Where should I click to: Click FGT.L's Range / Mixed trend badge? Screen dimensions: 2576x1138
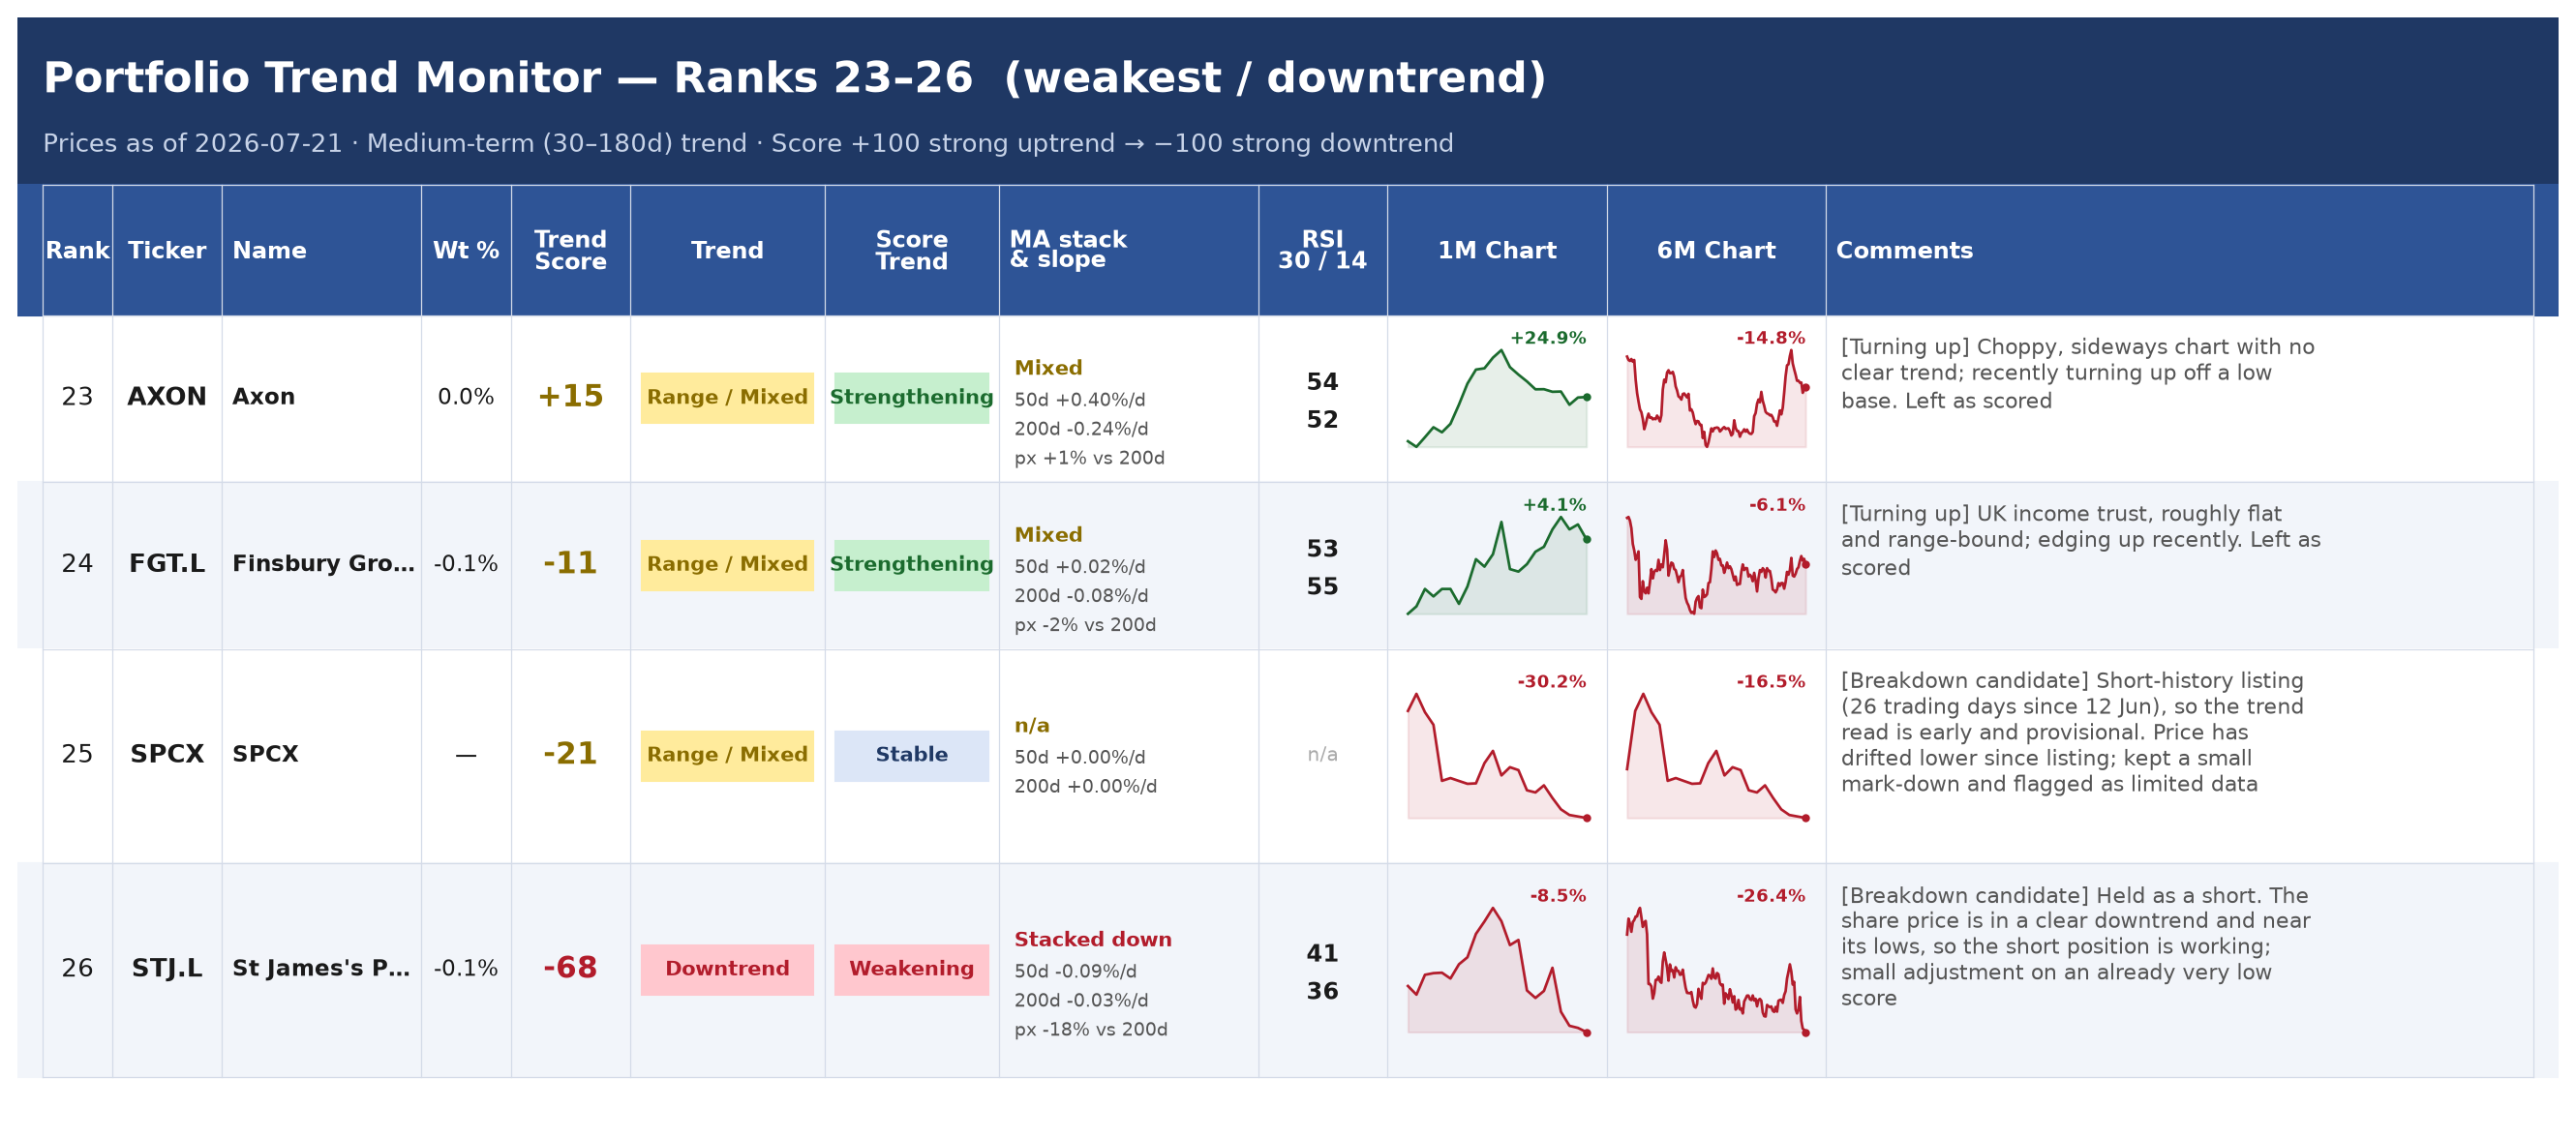click(727, 565)
